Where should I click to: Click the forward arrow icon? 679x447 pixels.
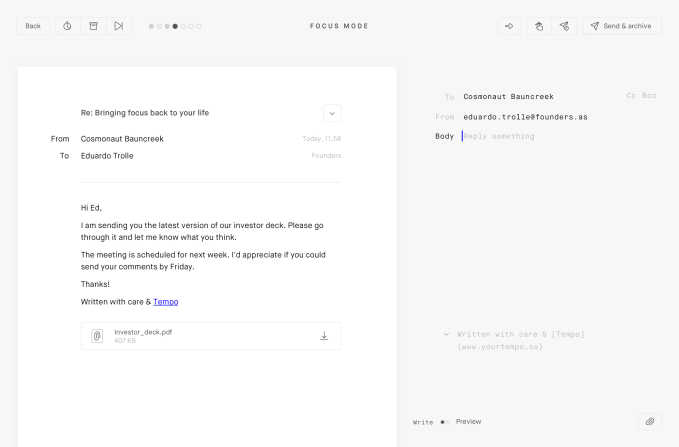(509, 25)
